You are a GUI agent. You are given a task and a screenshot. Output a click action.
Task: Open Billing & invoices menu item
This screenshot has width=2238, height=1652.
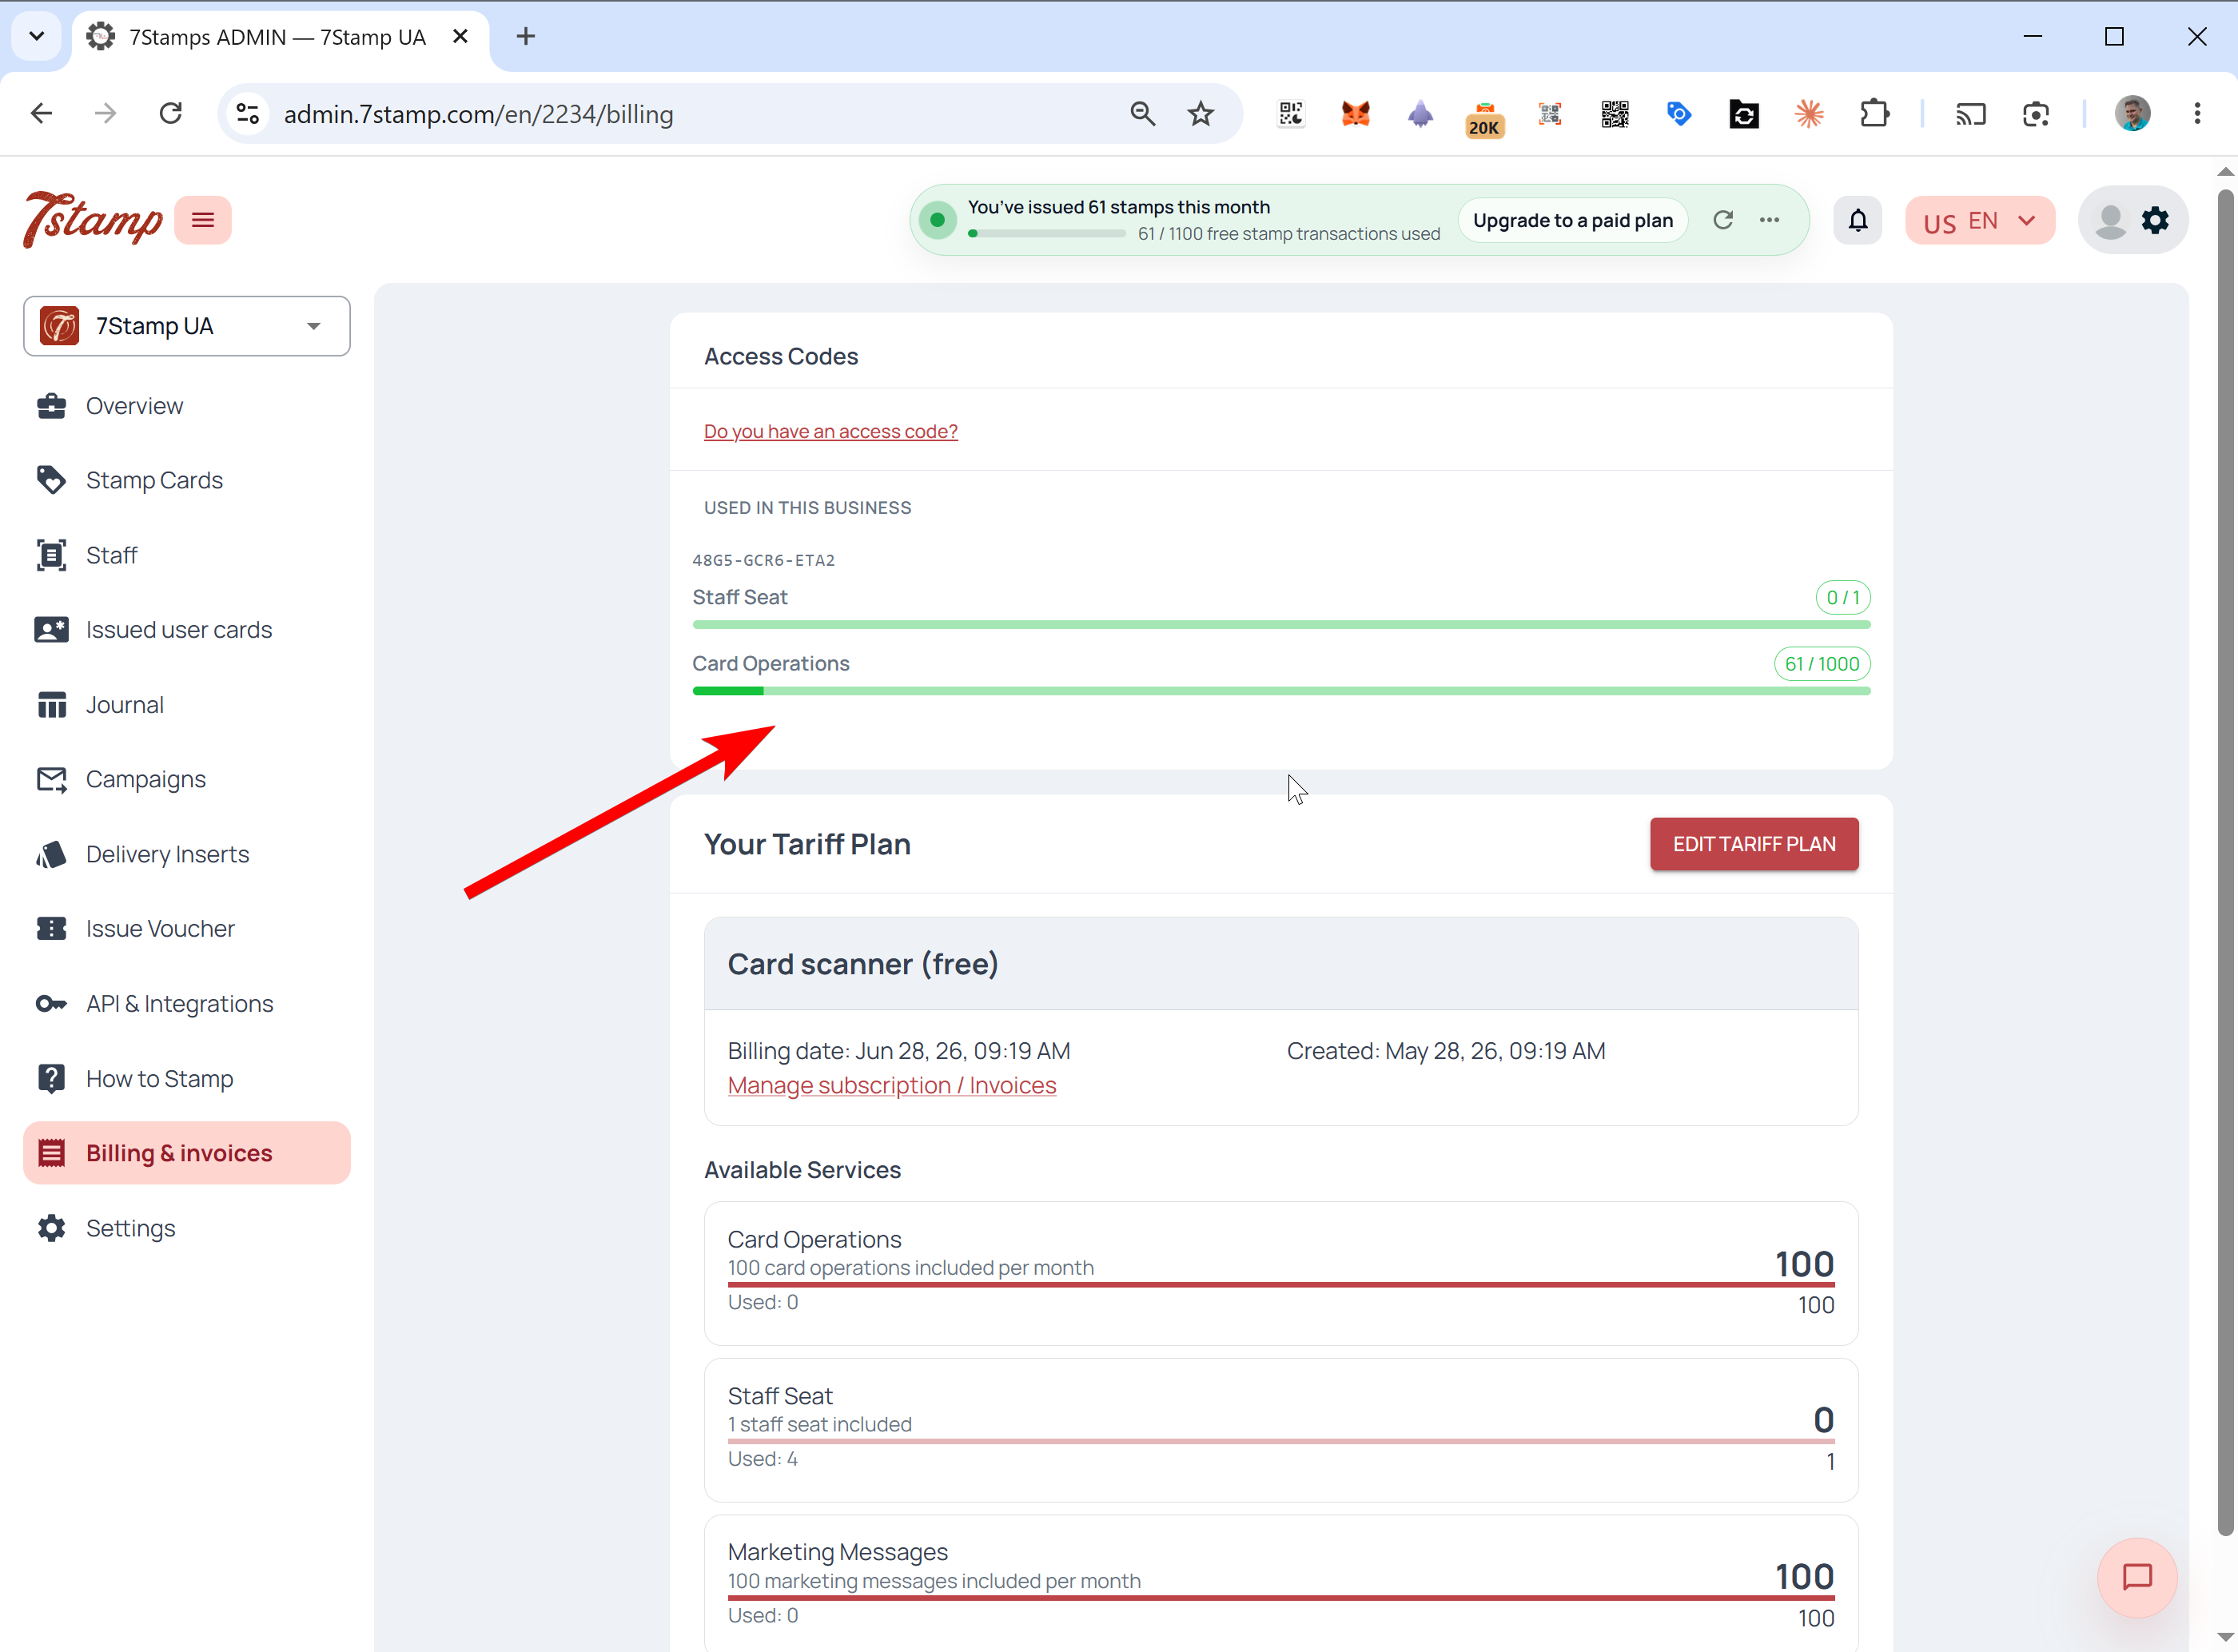pyautogui.click(x=187, y=1153)
